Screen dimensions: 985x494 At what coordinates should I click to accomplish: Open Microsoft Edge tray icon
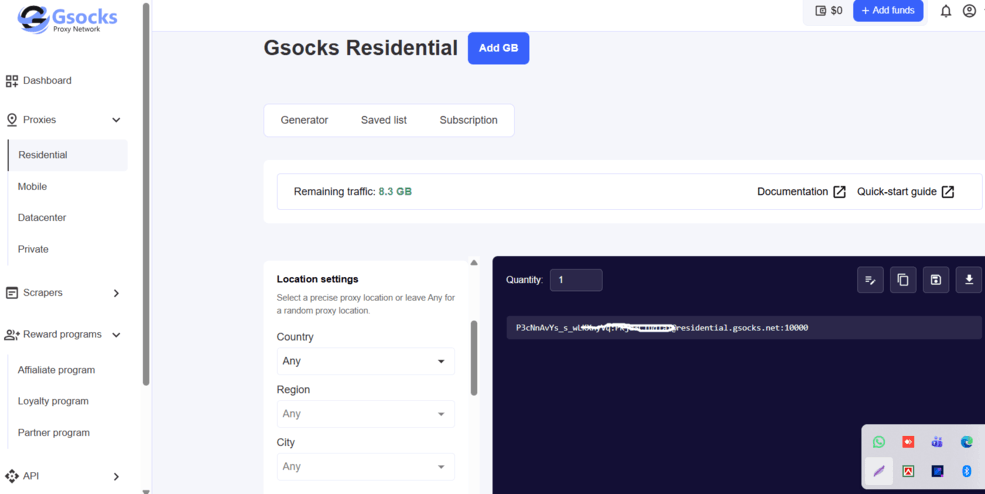[x=967, y=442]
